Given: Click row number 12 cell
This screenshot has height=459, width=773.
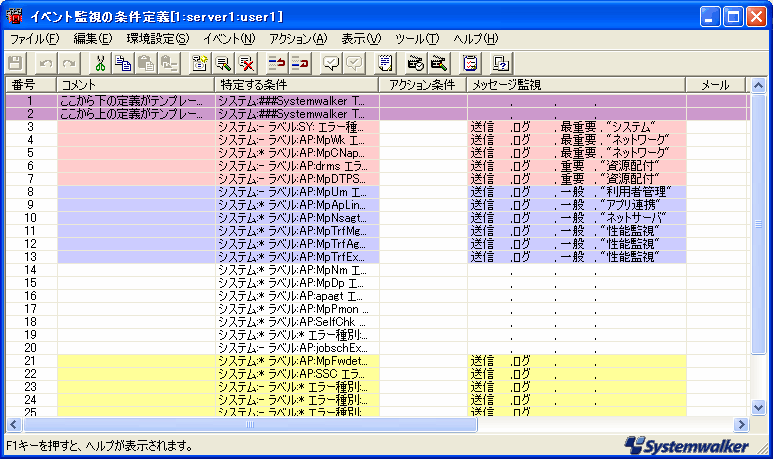Looking at the screenshot, I should click(31, 244).
